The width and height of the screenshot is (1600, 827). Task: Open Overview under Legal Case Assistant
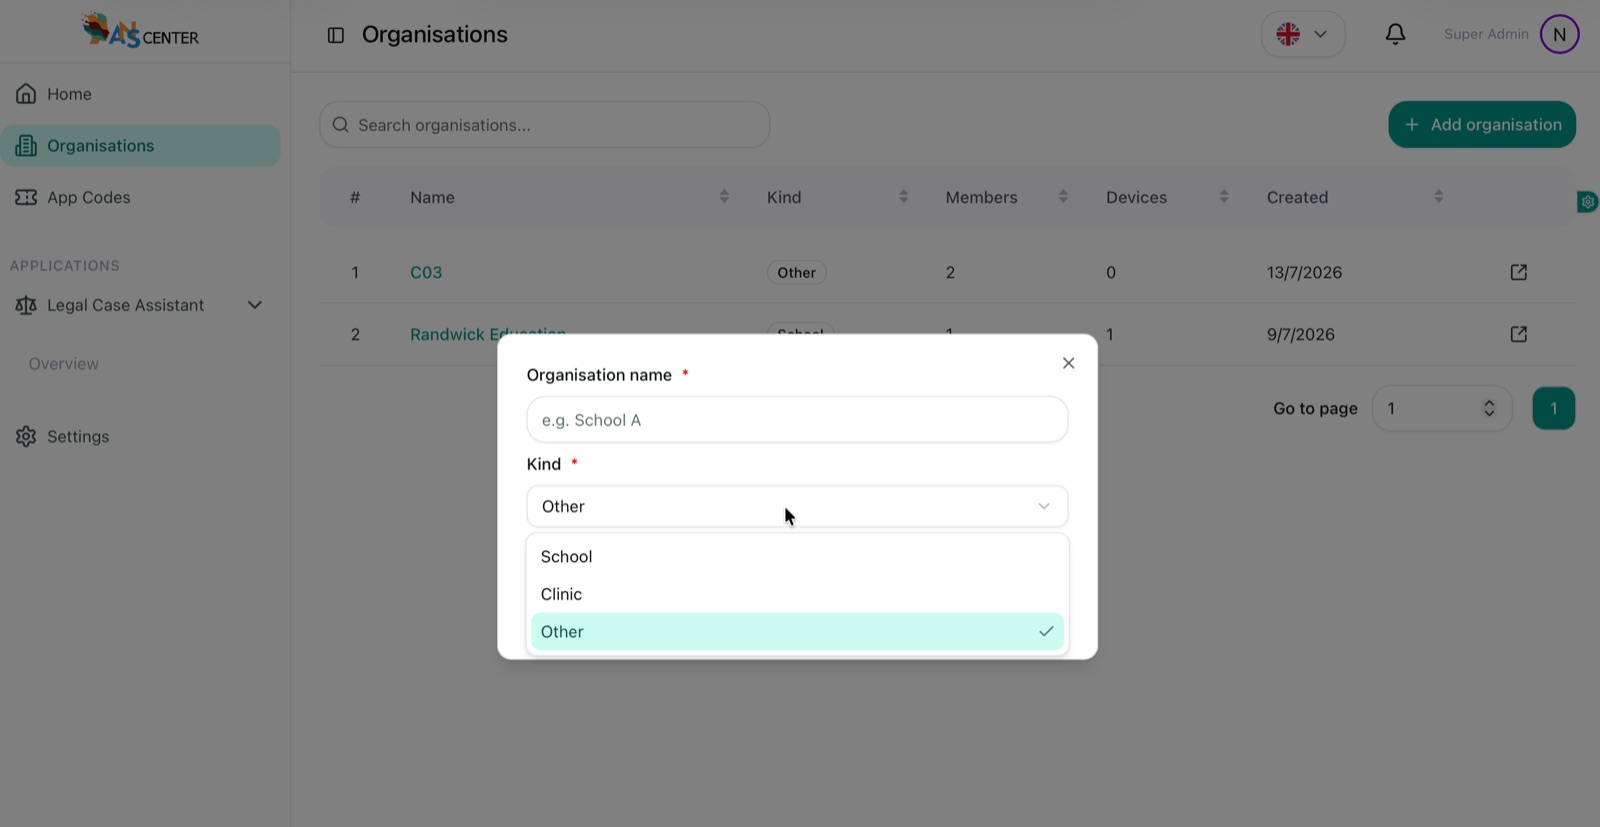[x=64, y=364]
